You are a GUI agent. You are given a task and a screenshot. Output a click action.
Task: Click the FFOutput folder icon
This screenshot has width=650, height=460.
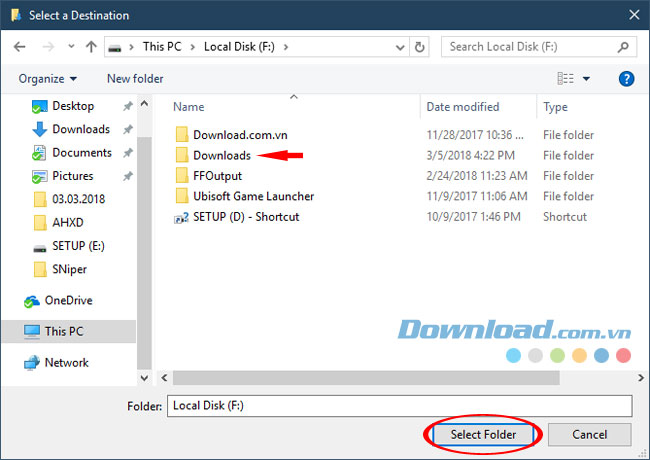182,176
